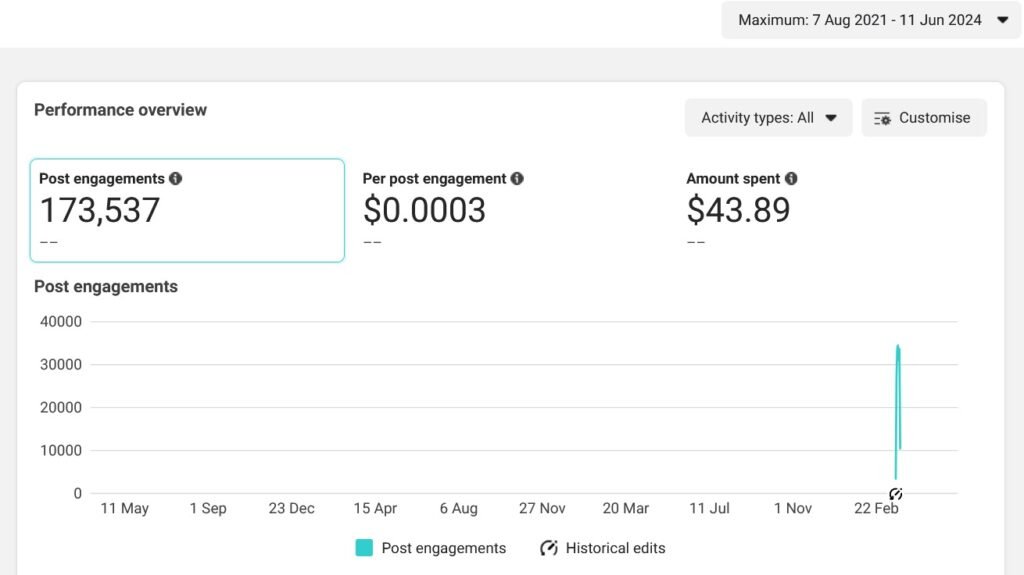Expand the Activity types: All dropdown
The image size is (1024, 575).
coord(768,118)
